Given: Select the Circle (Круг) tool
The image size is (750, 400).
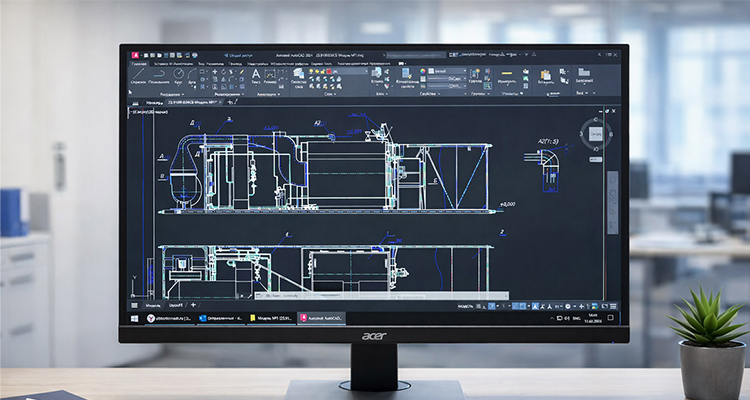Looking at the screenshot, I should click(x=179, y=76).
